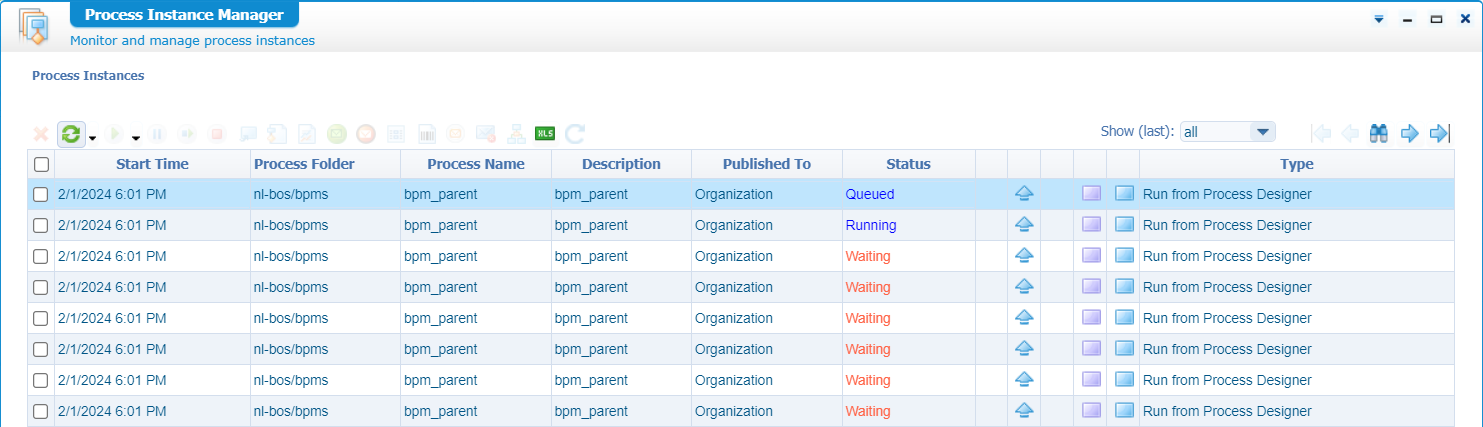Expand the arrow next to Refresh icon
This screenshot has width=1483, height=427.
click(x=93, y=138)
